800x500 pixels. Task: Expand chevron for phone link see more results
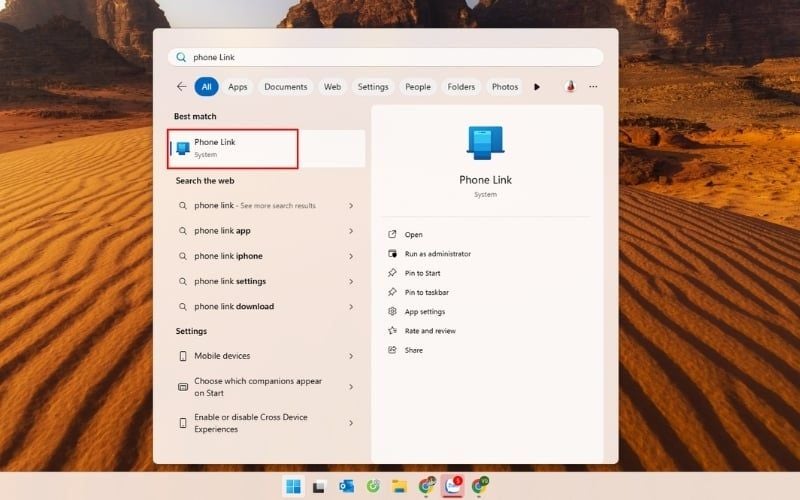(351, 206)
